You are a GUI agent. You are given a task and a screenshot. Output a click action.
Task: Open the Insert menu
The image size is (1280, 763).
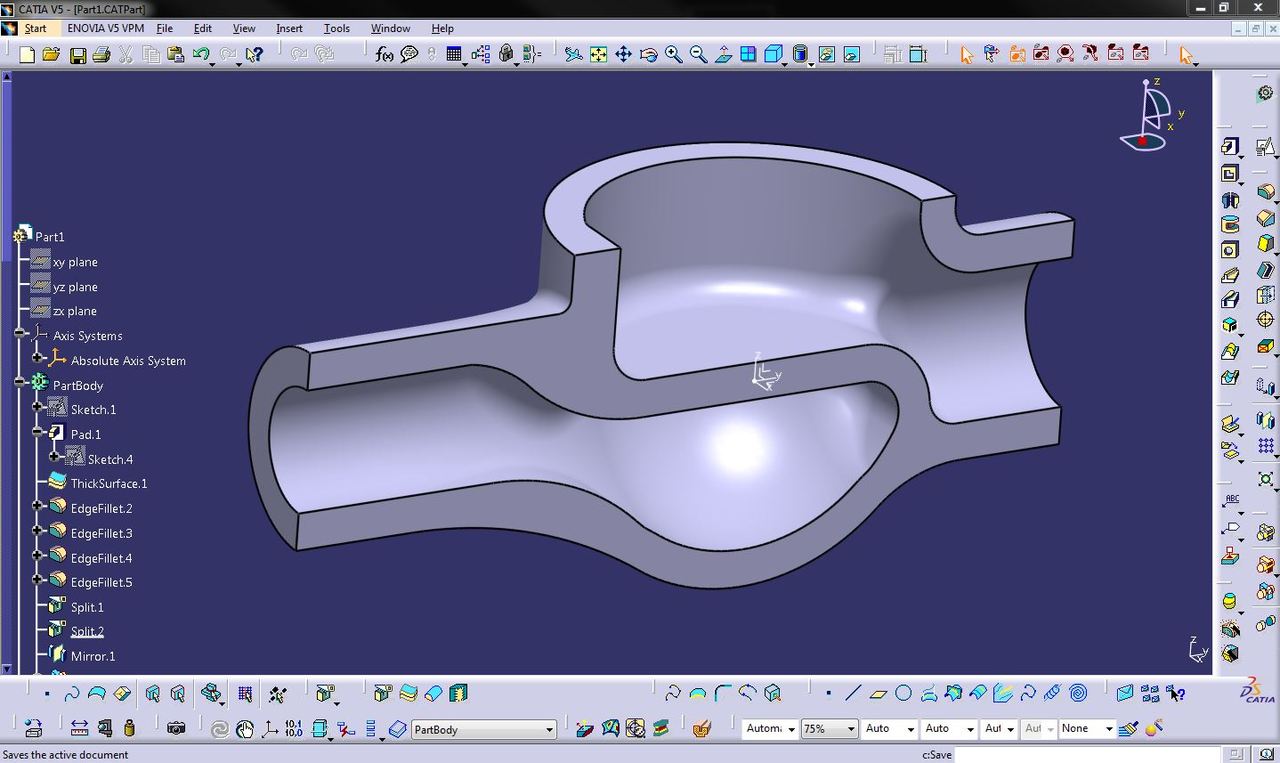point(289,28)
